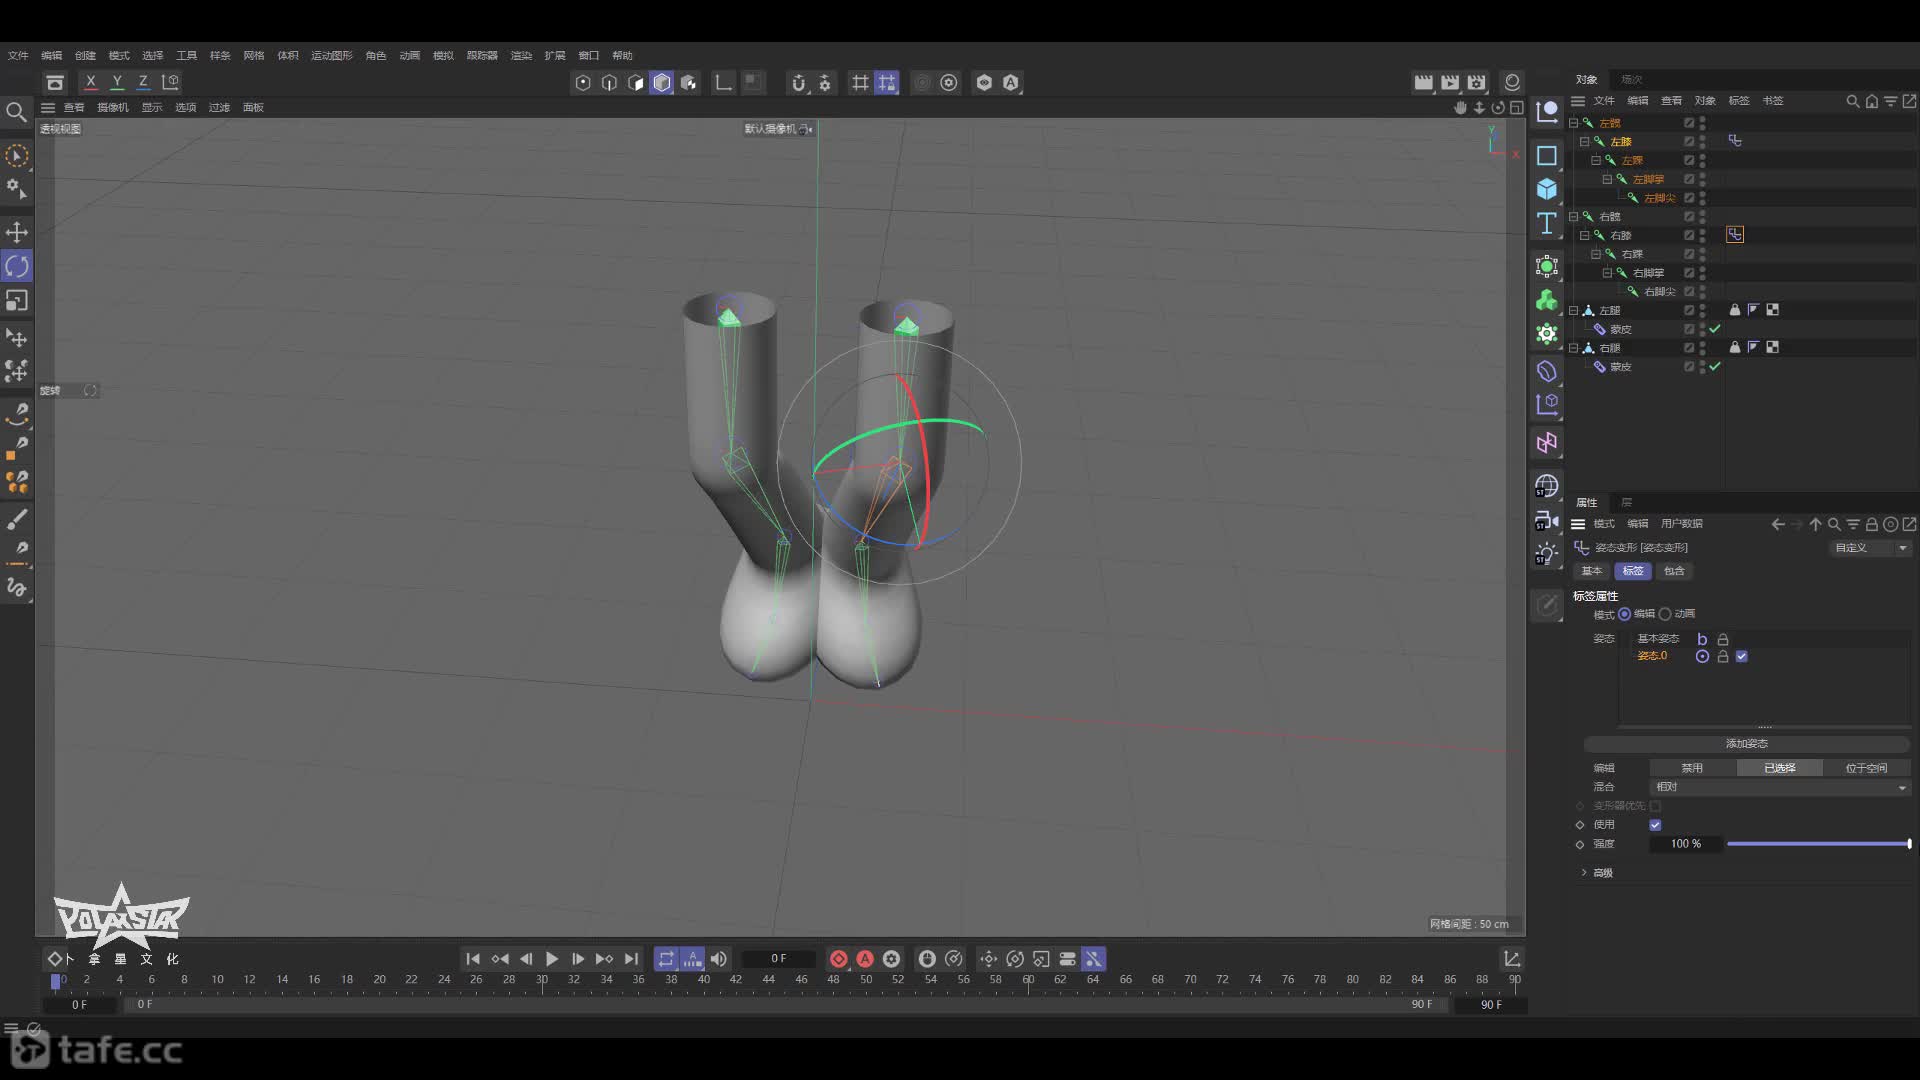The image size is (1920, 1080).
Task: Toggle Y axis lock
Action: [117, 82]
